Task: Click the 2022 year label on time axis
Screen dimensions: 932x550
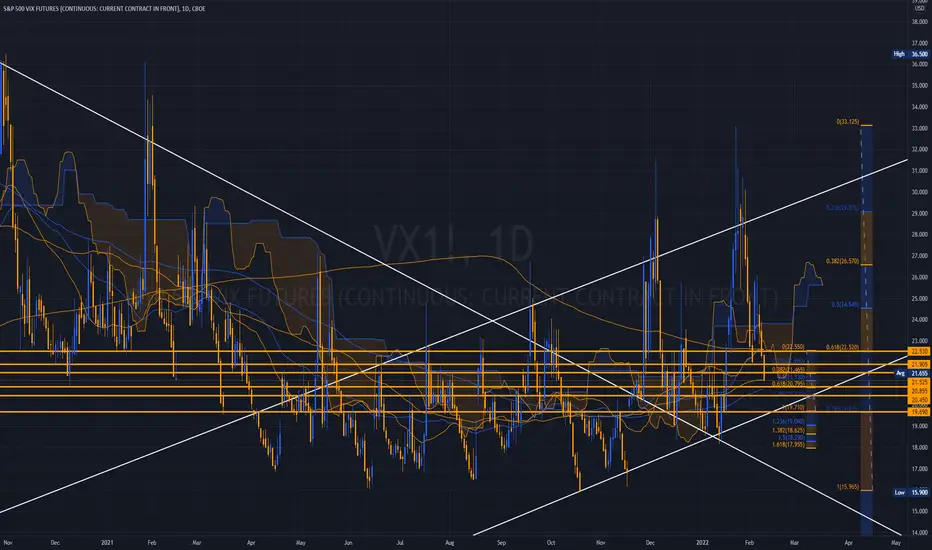Action: coord(703,542)
